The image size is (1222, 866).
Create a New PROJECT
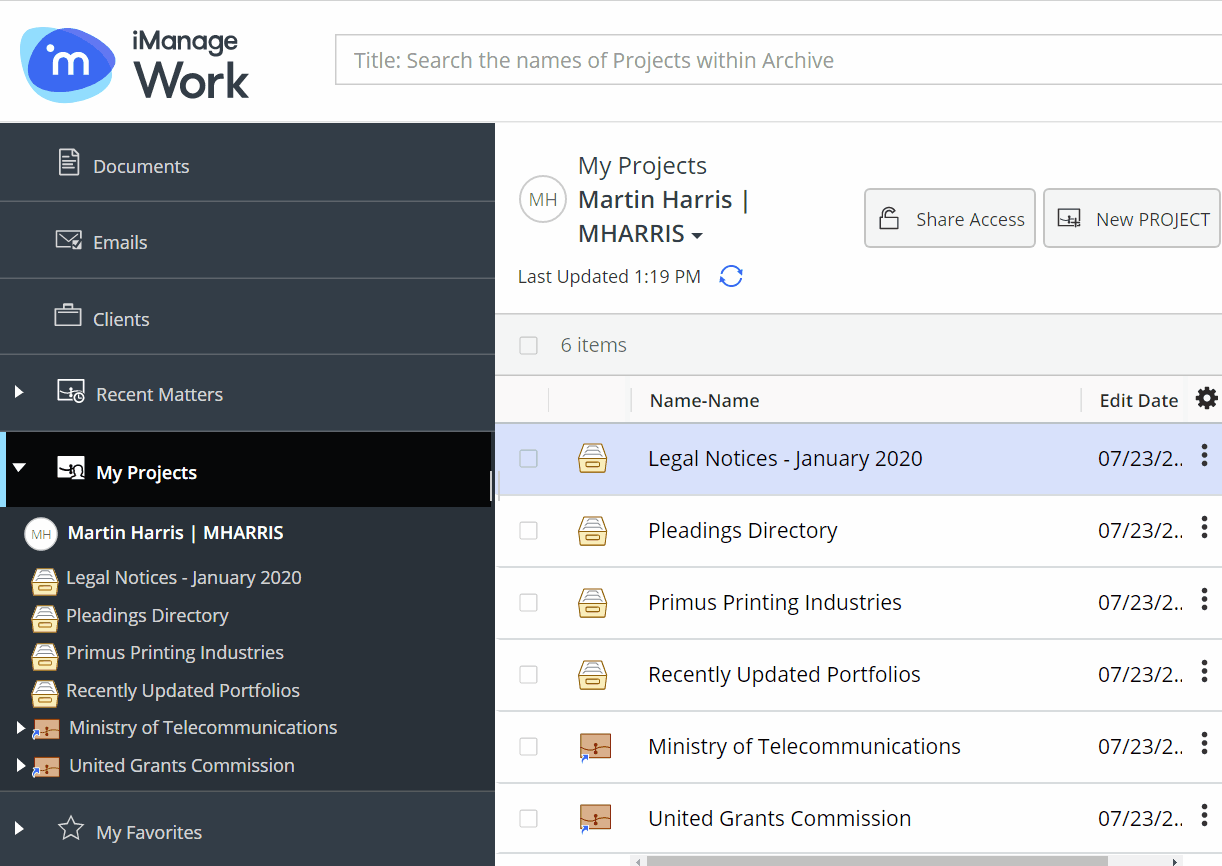pos(1132,219)
